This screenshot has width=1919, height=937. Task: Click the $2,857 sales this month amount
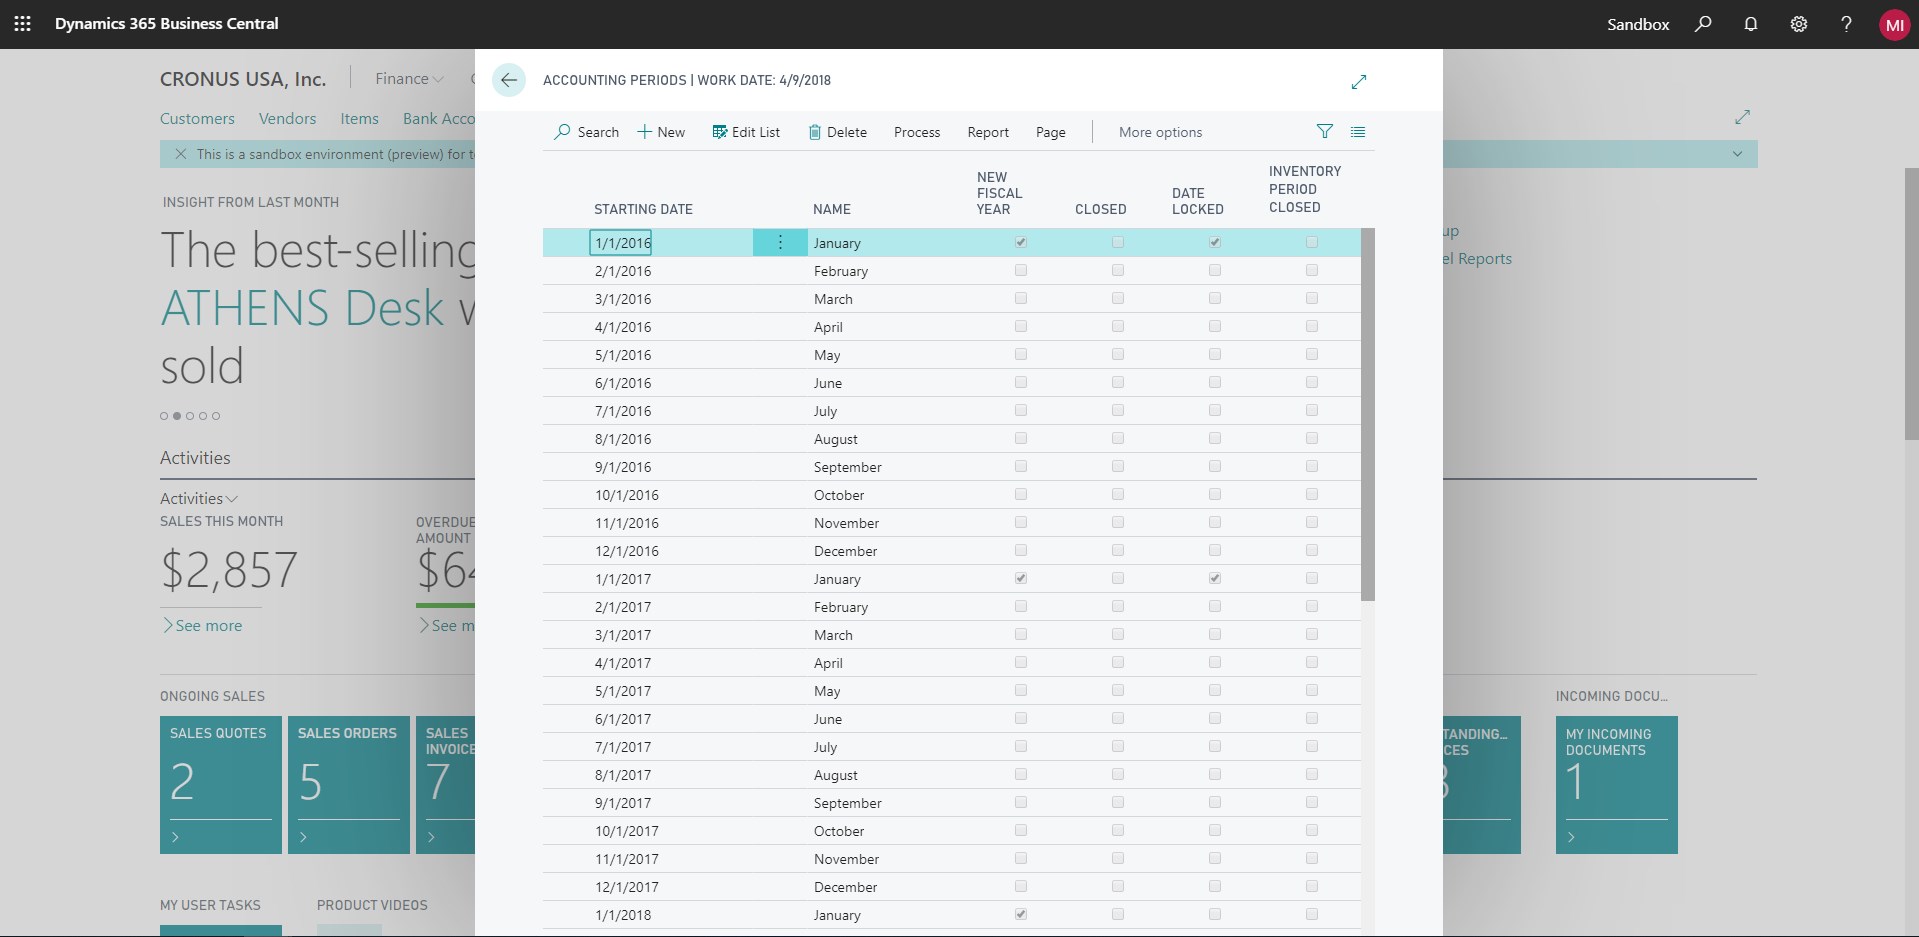point(229,570)
